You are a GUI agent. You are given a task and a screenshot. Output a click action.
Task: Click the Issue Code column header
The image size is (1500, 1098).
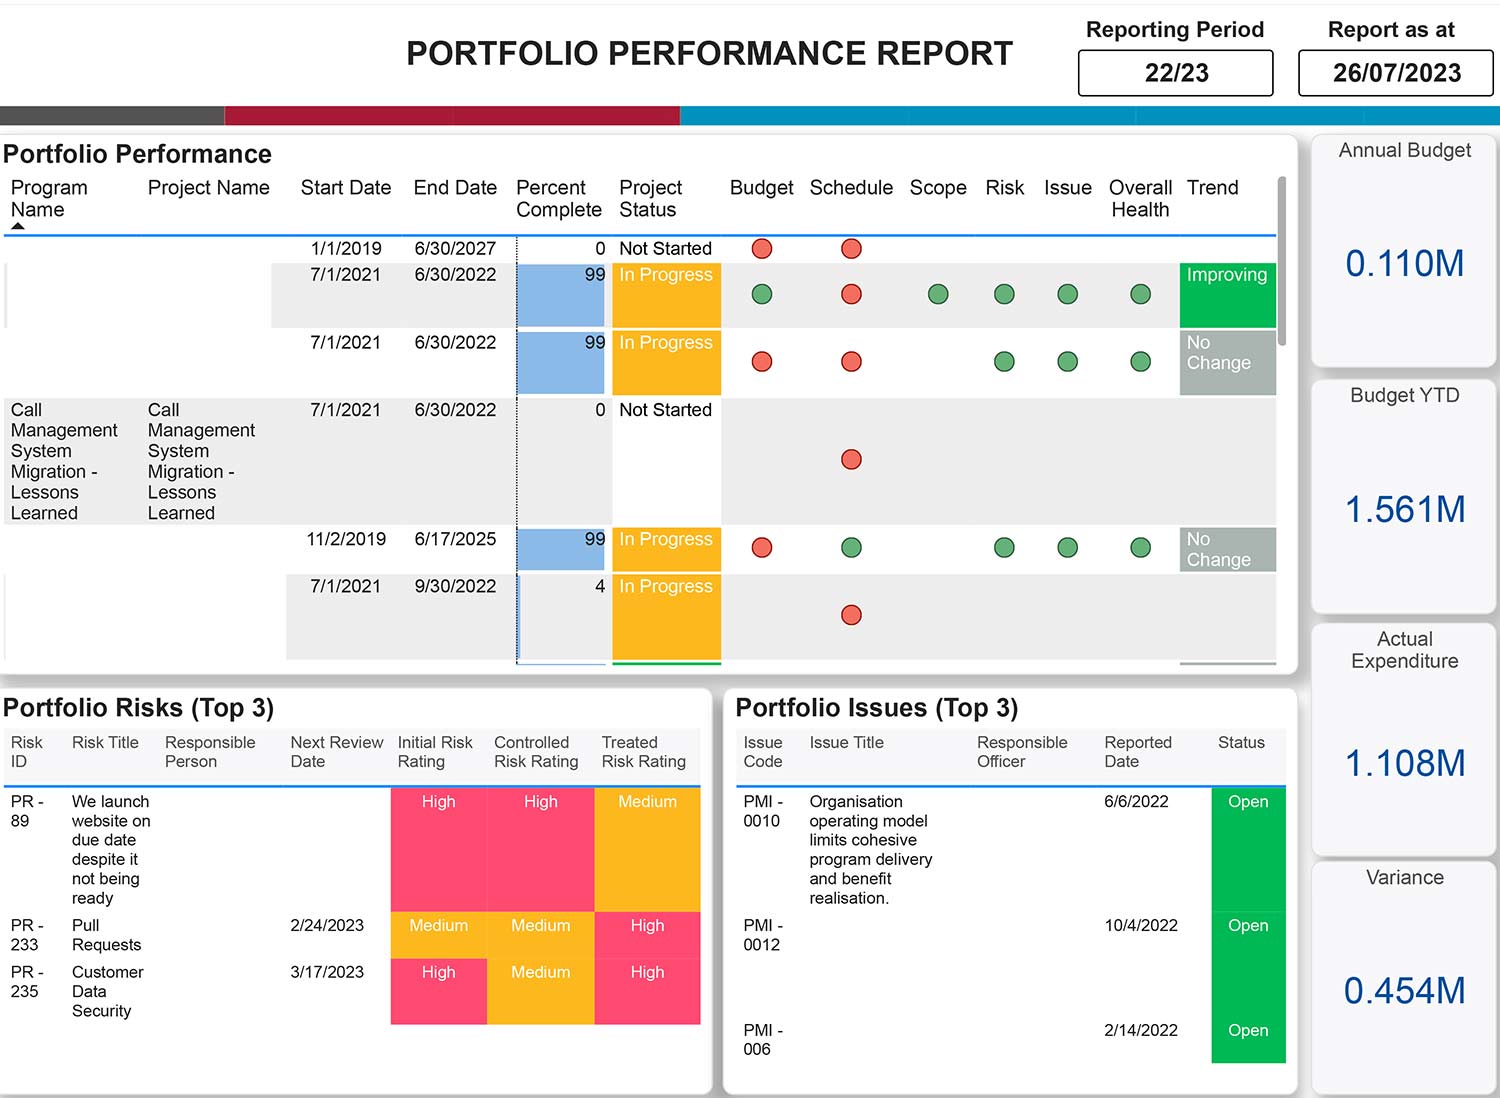tap(763, 752)
